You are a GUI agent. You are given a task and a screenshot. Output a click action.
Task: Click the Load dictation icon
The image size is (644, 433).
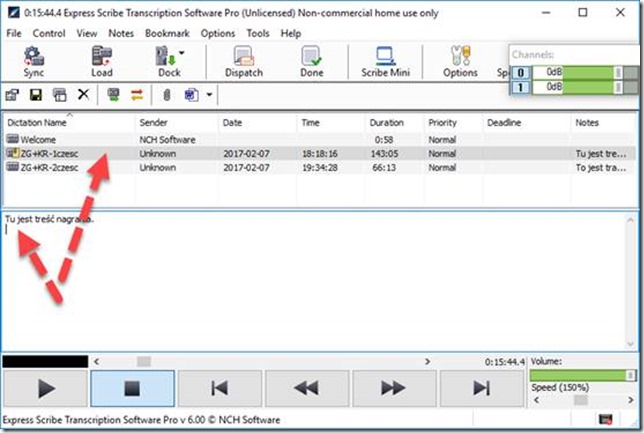point(102,62)
